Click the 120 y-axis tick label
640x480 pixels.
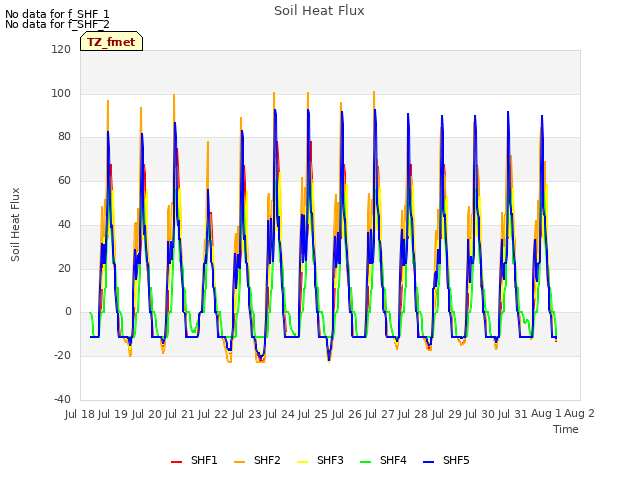point(61,50)
